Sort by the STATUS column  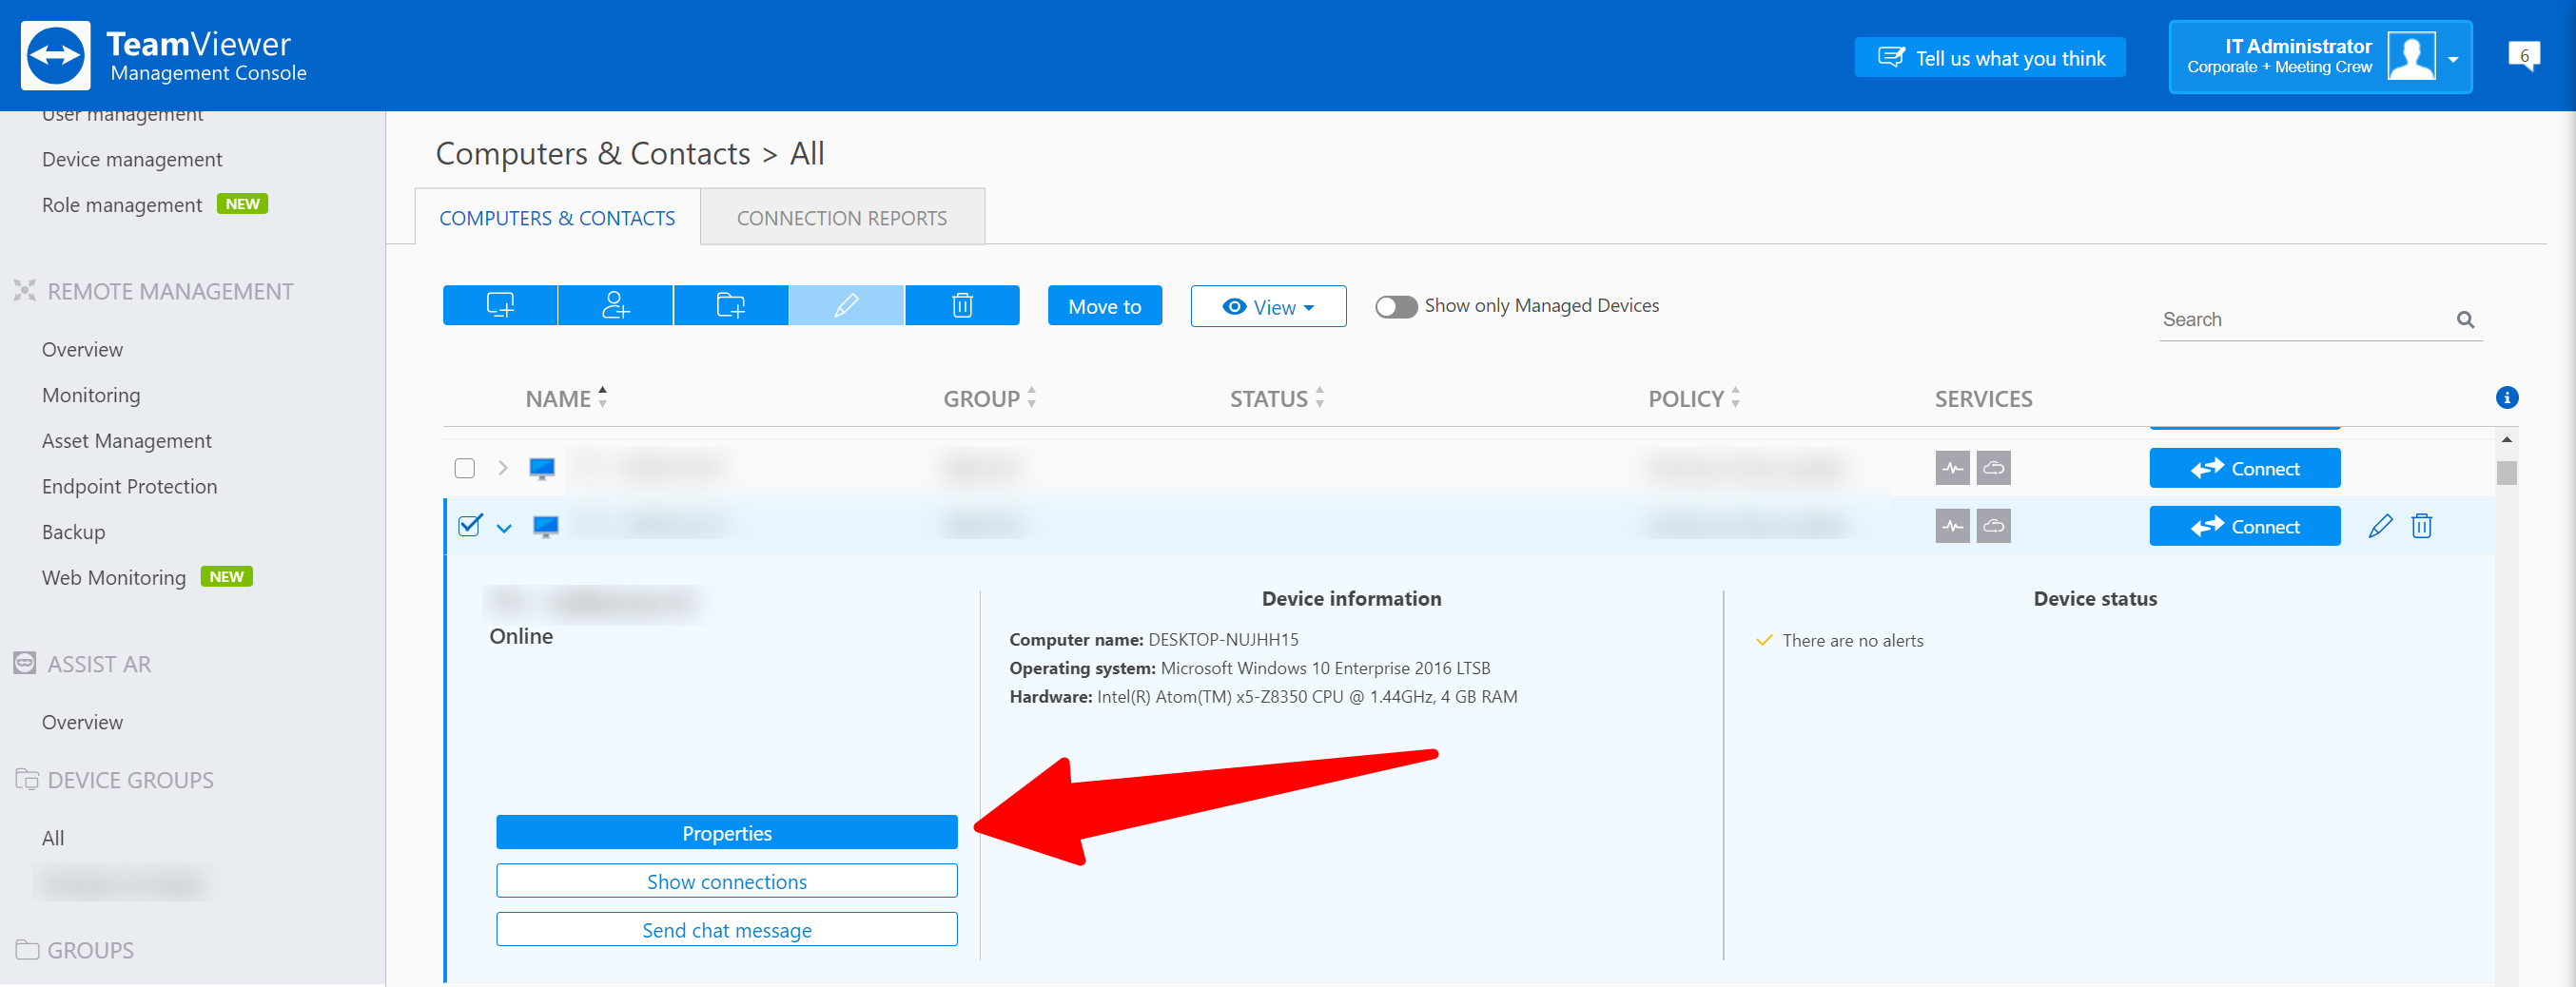(x=1277, y=398)
